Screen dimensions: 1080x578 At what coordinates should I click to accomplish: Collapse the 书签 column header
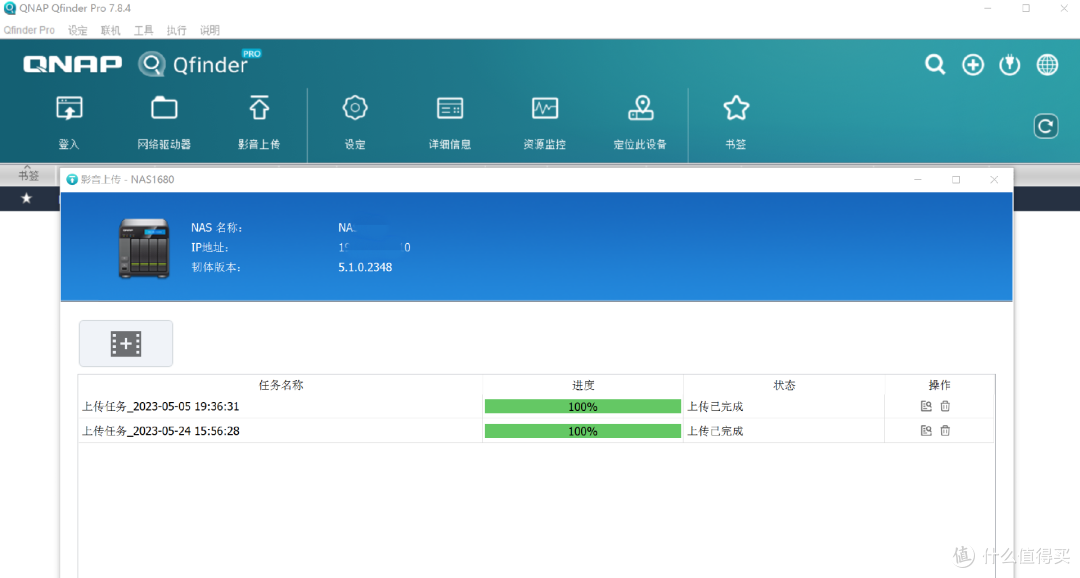28,174
